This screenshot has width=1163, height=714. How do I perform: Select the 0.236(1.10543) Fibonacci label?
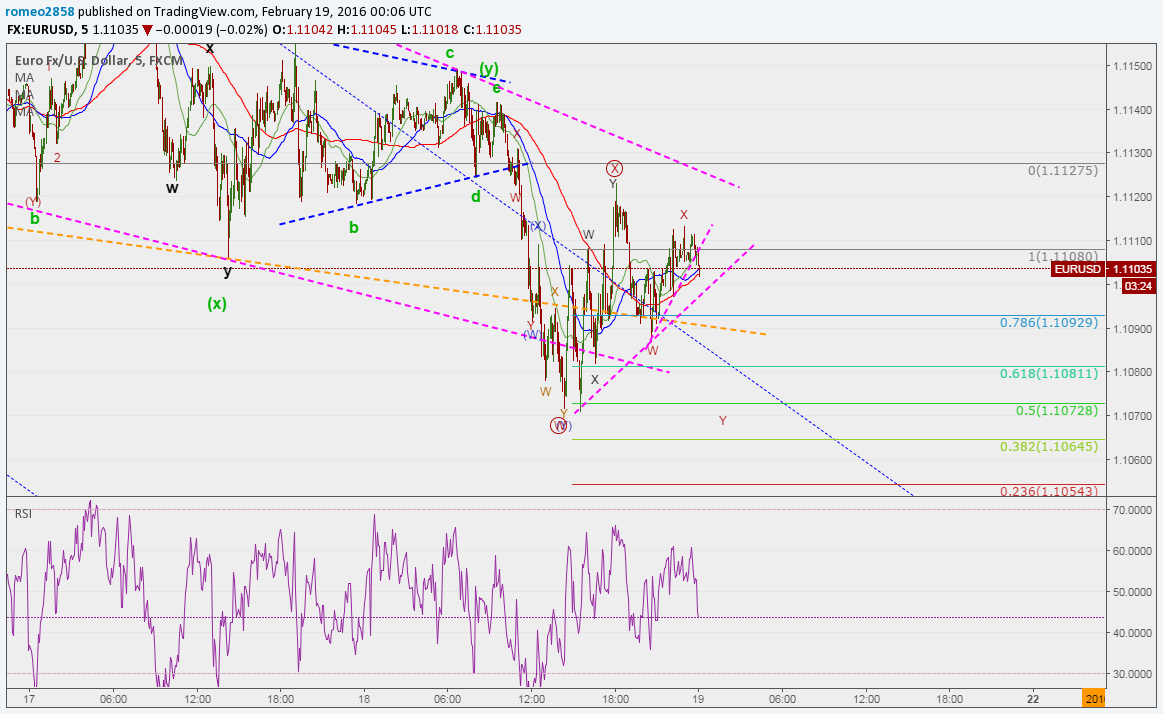(1049, 492)
